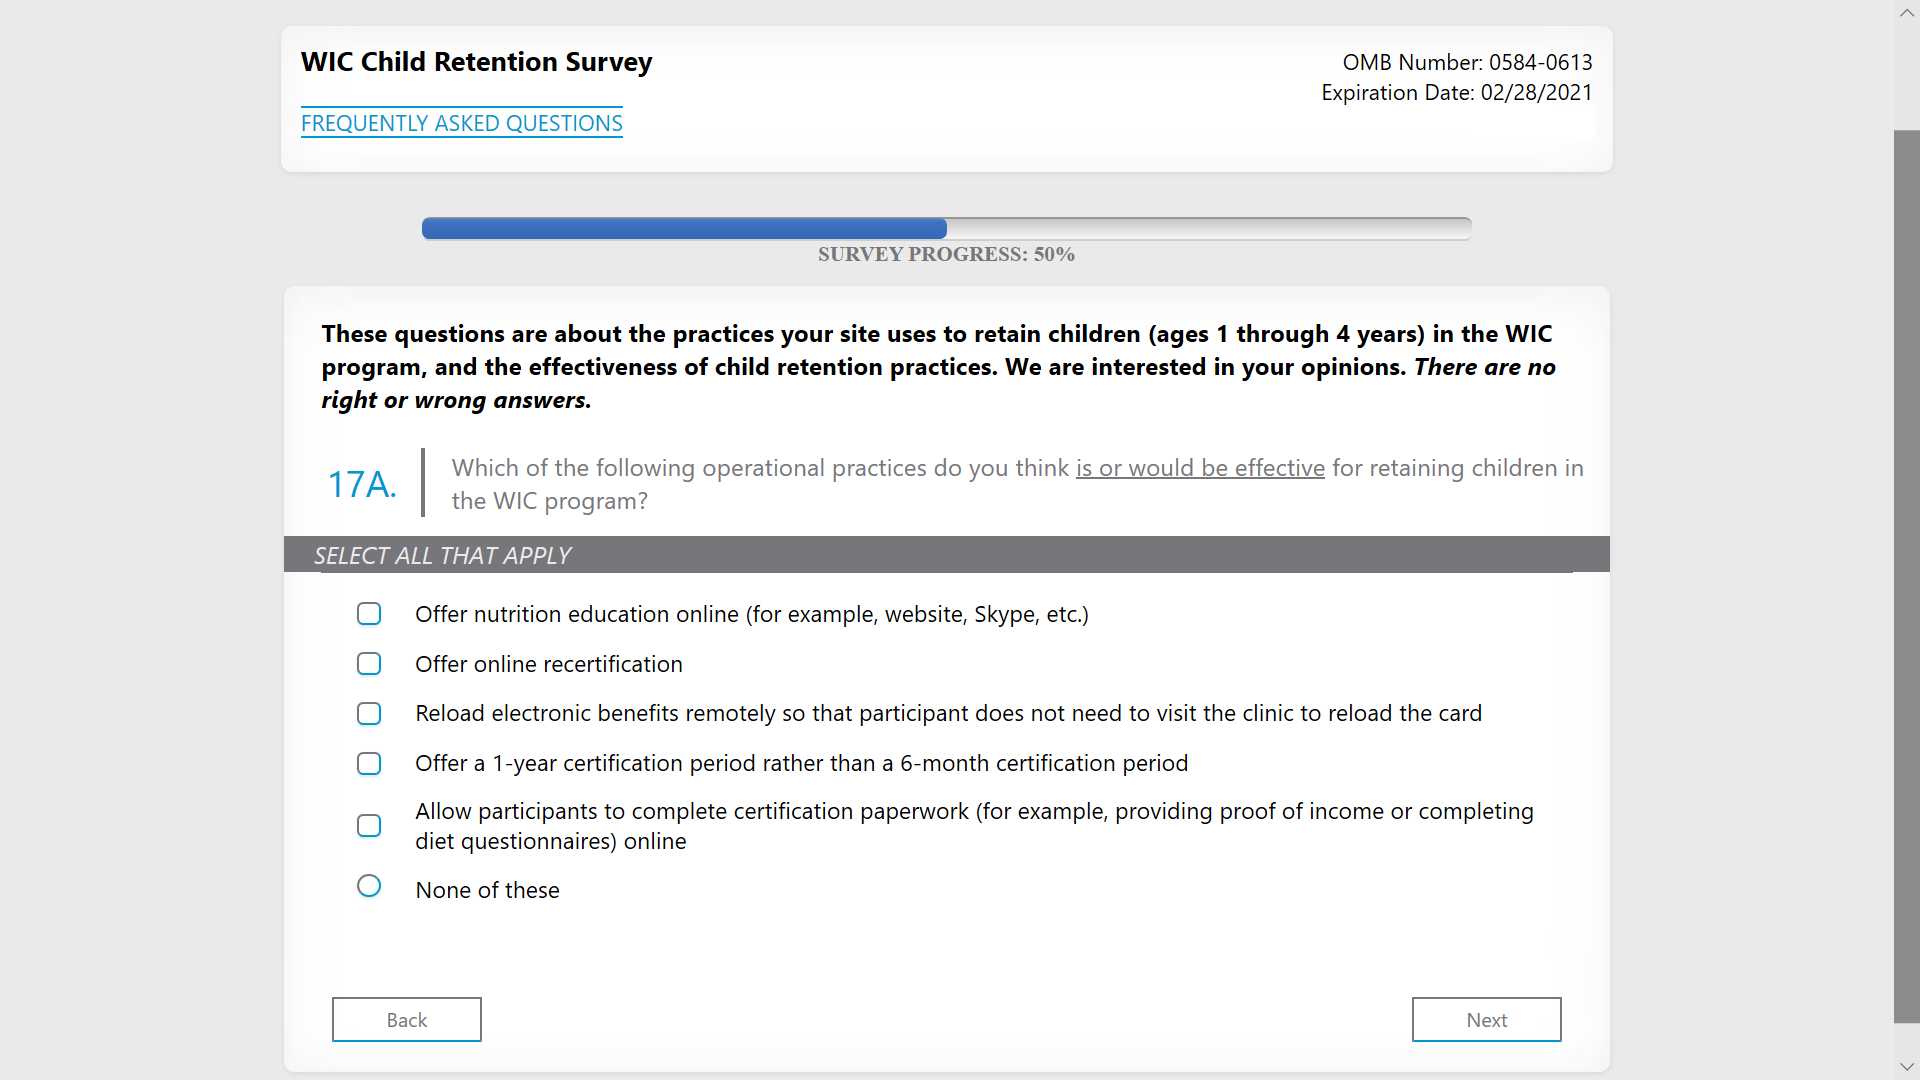Click the 'Offer a 1-year certification period' label
The image size is (1920, 1080).
(801, 763)
